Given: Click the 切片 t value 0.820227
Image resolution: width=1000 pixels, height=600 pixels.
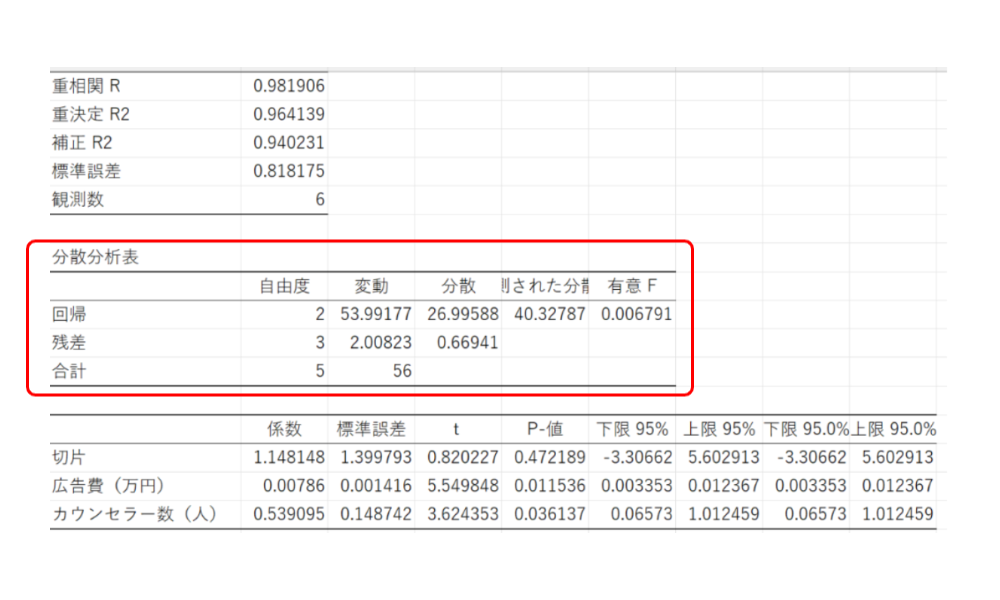Looking at the screenshot, I should pyautogui.click(x=461, y=457).
